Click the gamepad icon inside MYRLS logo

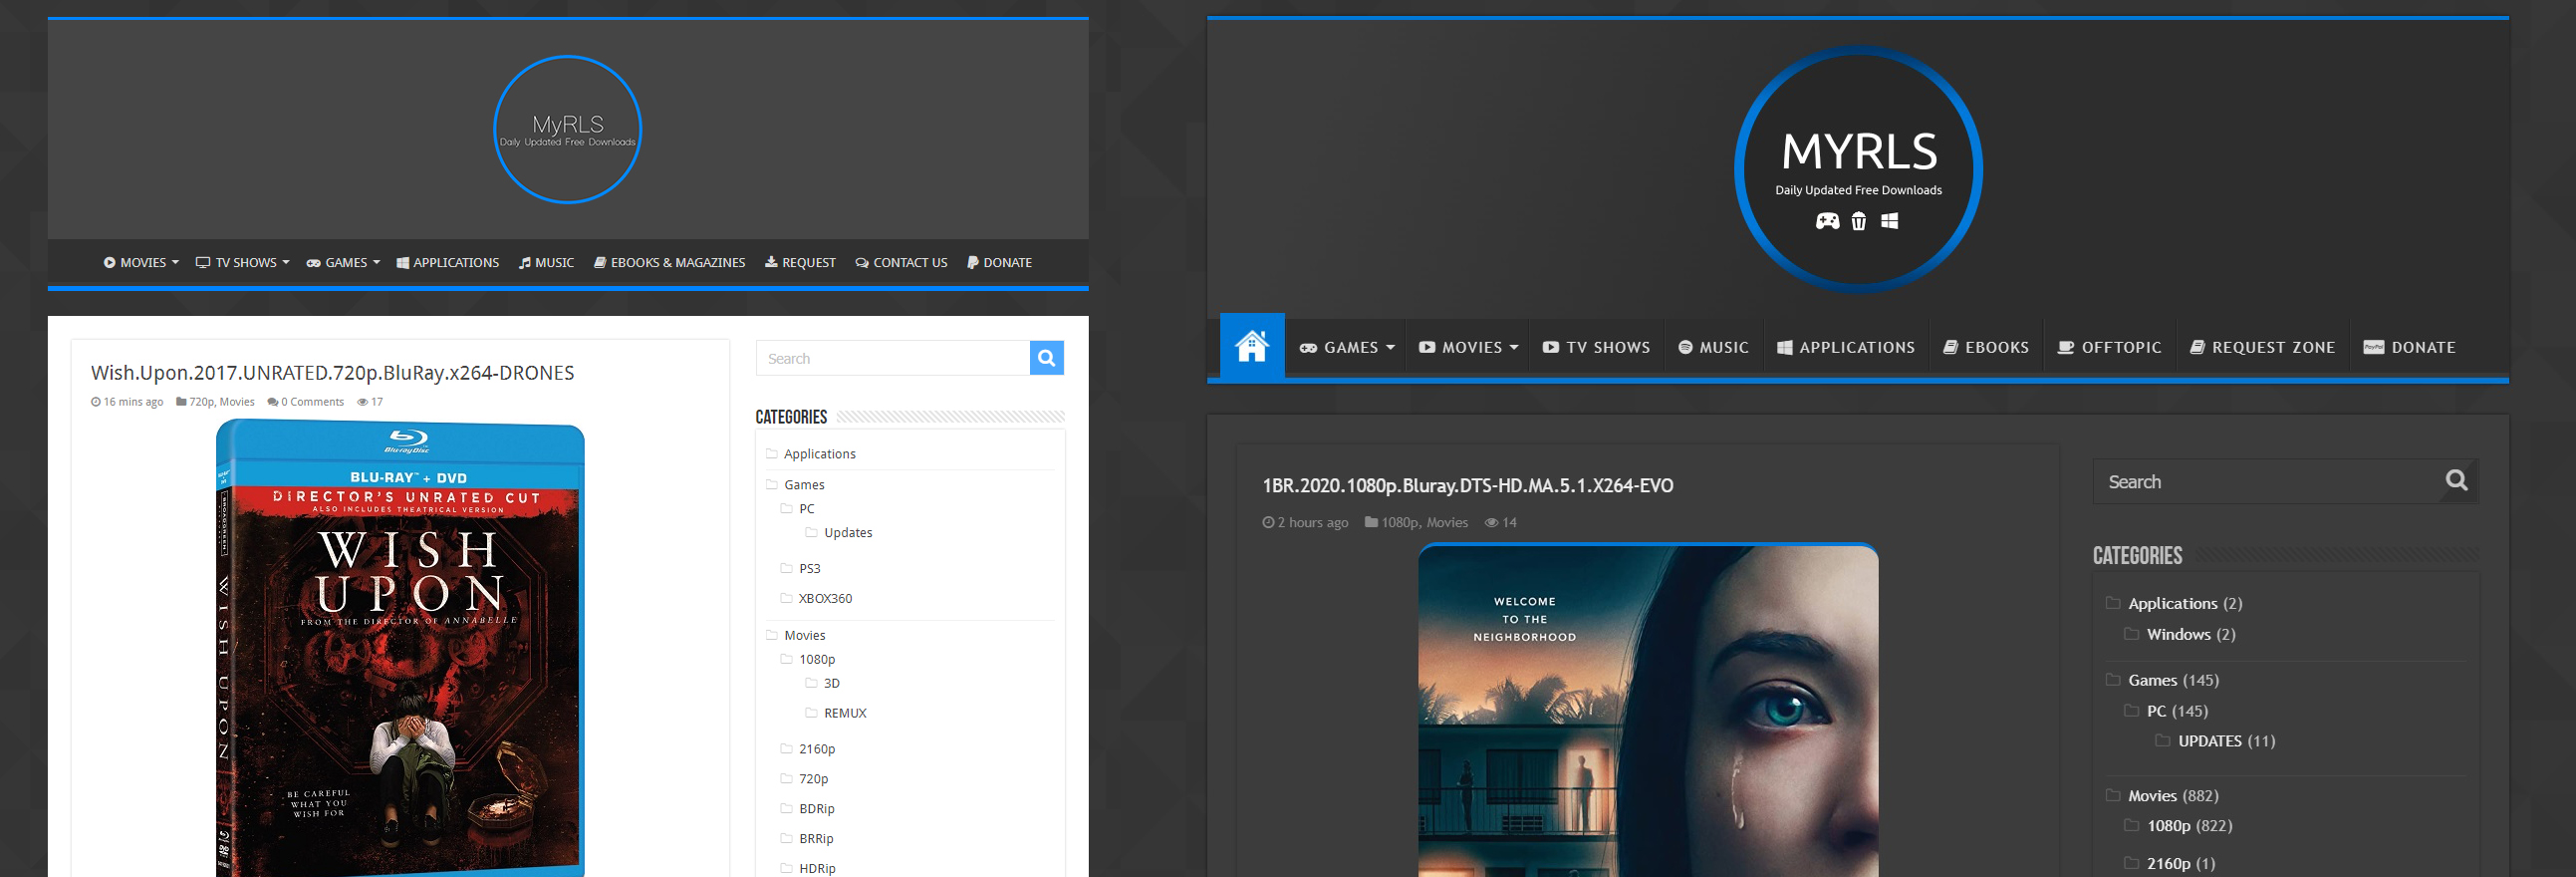pyautogui.click(x=1827, y=221)
